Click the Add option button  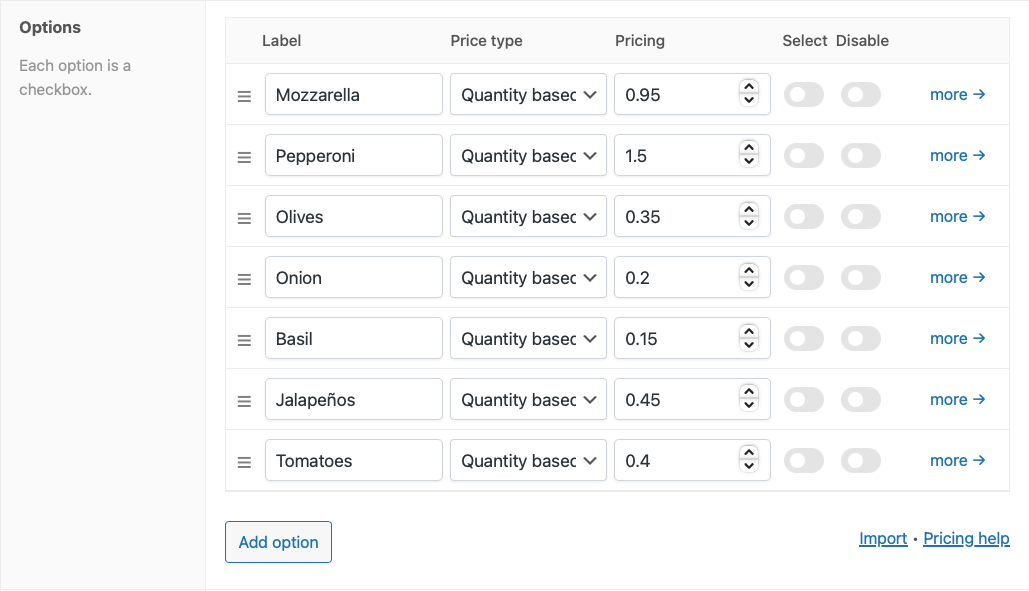tap(278, 542)
